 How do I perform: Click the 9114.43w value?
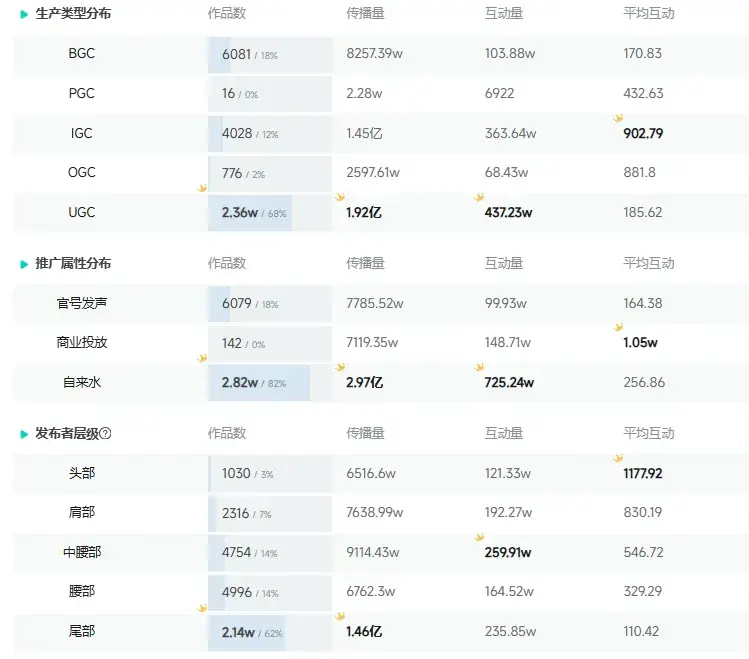click(373, 553)
